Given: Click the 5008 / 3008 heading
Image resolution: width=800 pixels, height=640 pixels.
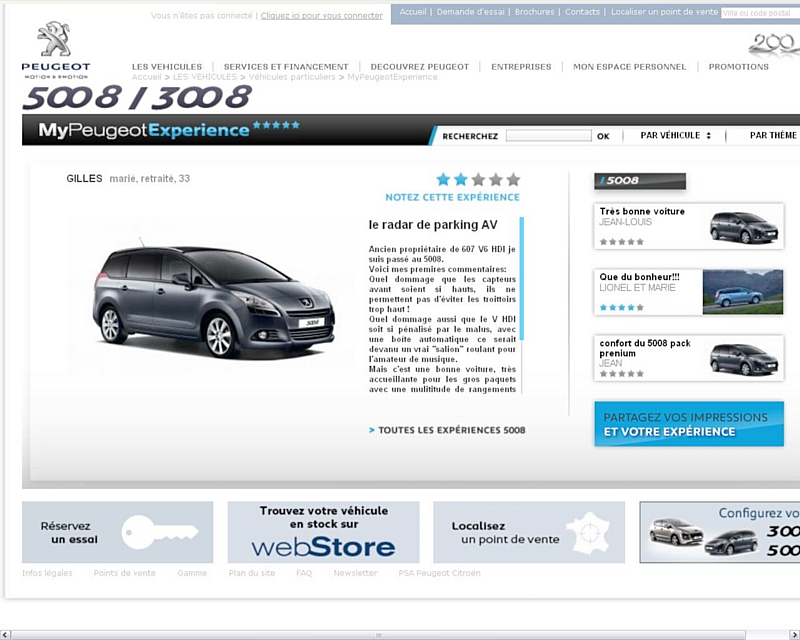Looking at the screenshot, I should [137, 97].
